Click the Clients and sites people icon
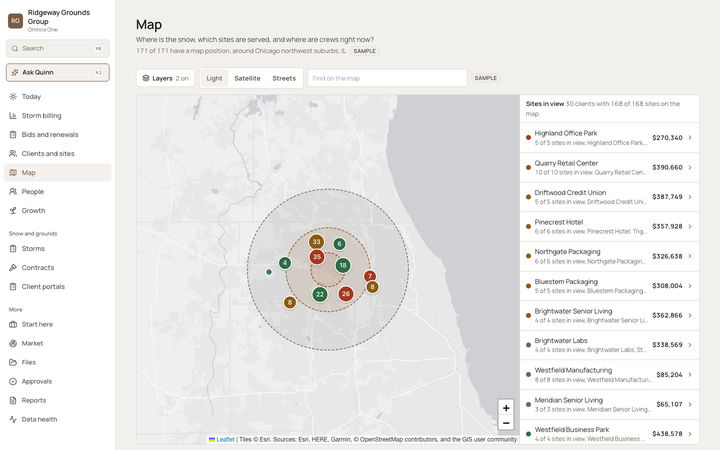720x450 pixels. click(13, 153)
